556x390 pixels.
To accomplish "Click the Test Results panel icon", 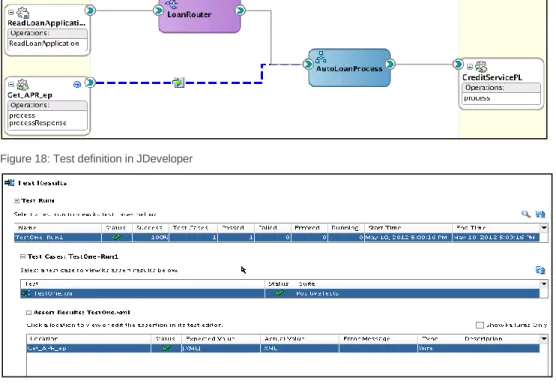I will pos(10,183).
